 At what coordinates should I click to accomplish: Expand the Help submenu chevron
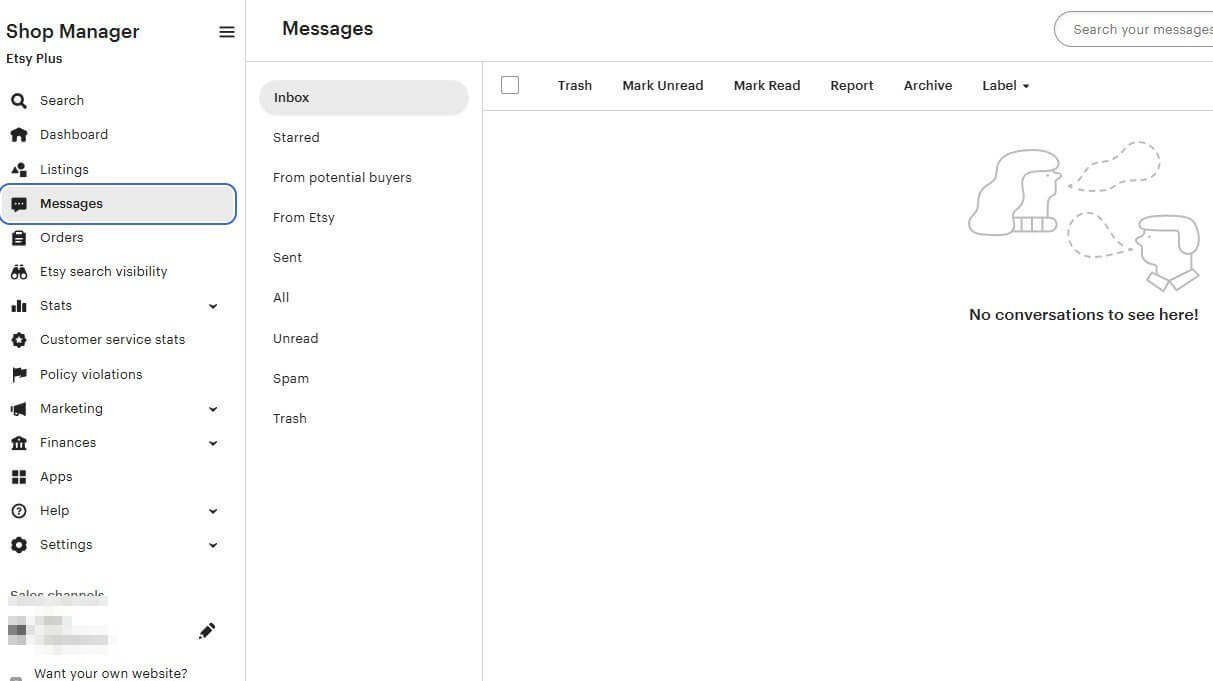pos(213,511)
